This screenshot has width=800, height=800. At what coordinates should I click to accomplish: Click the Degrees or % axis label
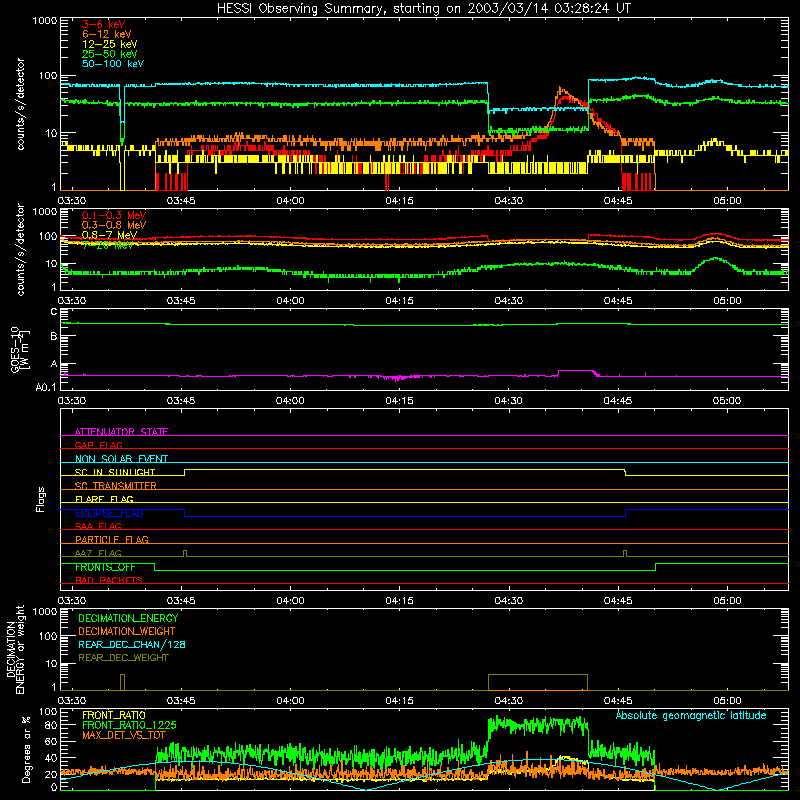pyautogui.click(x=26, y=750)
